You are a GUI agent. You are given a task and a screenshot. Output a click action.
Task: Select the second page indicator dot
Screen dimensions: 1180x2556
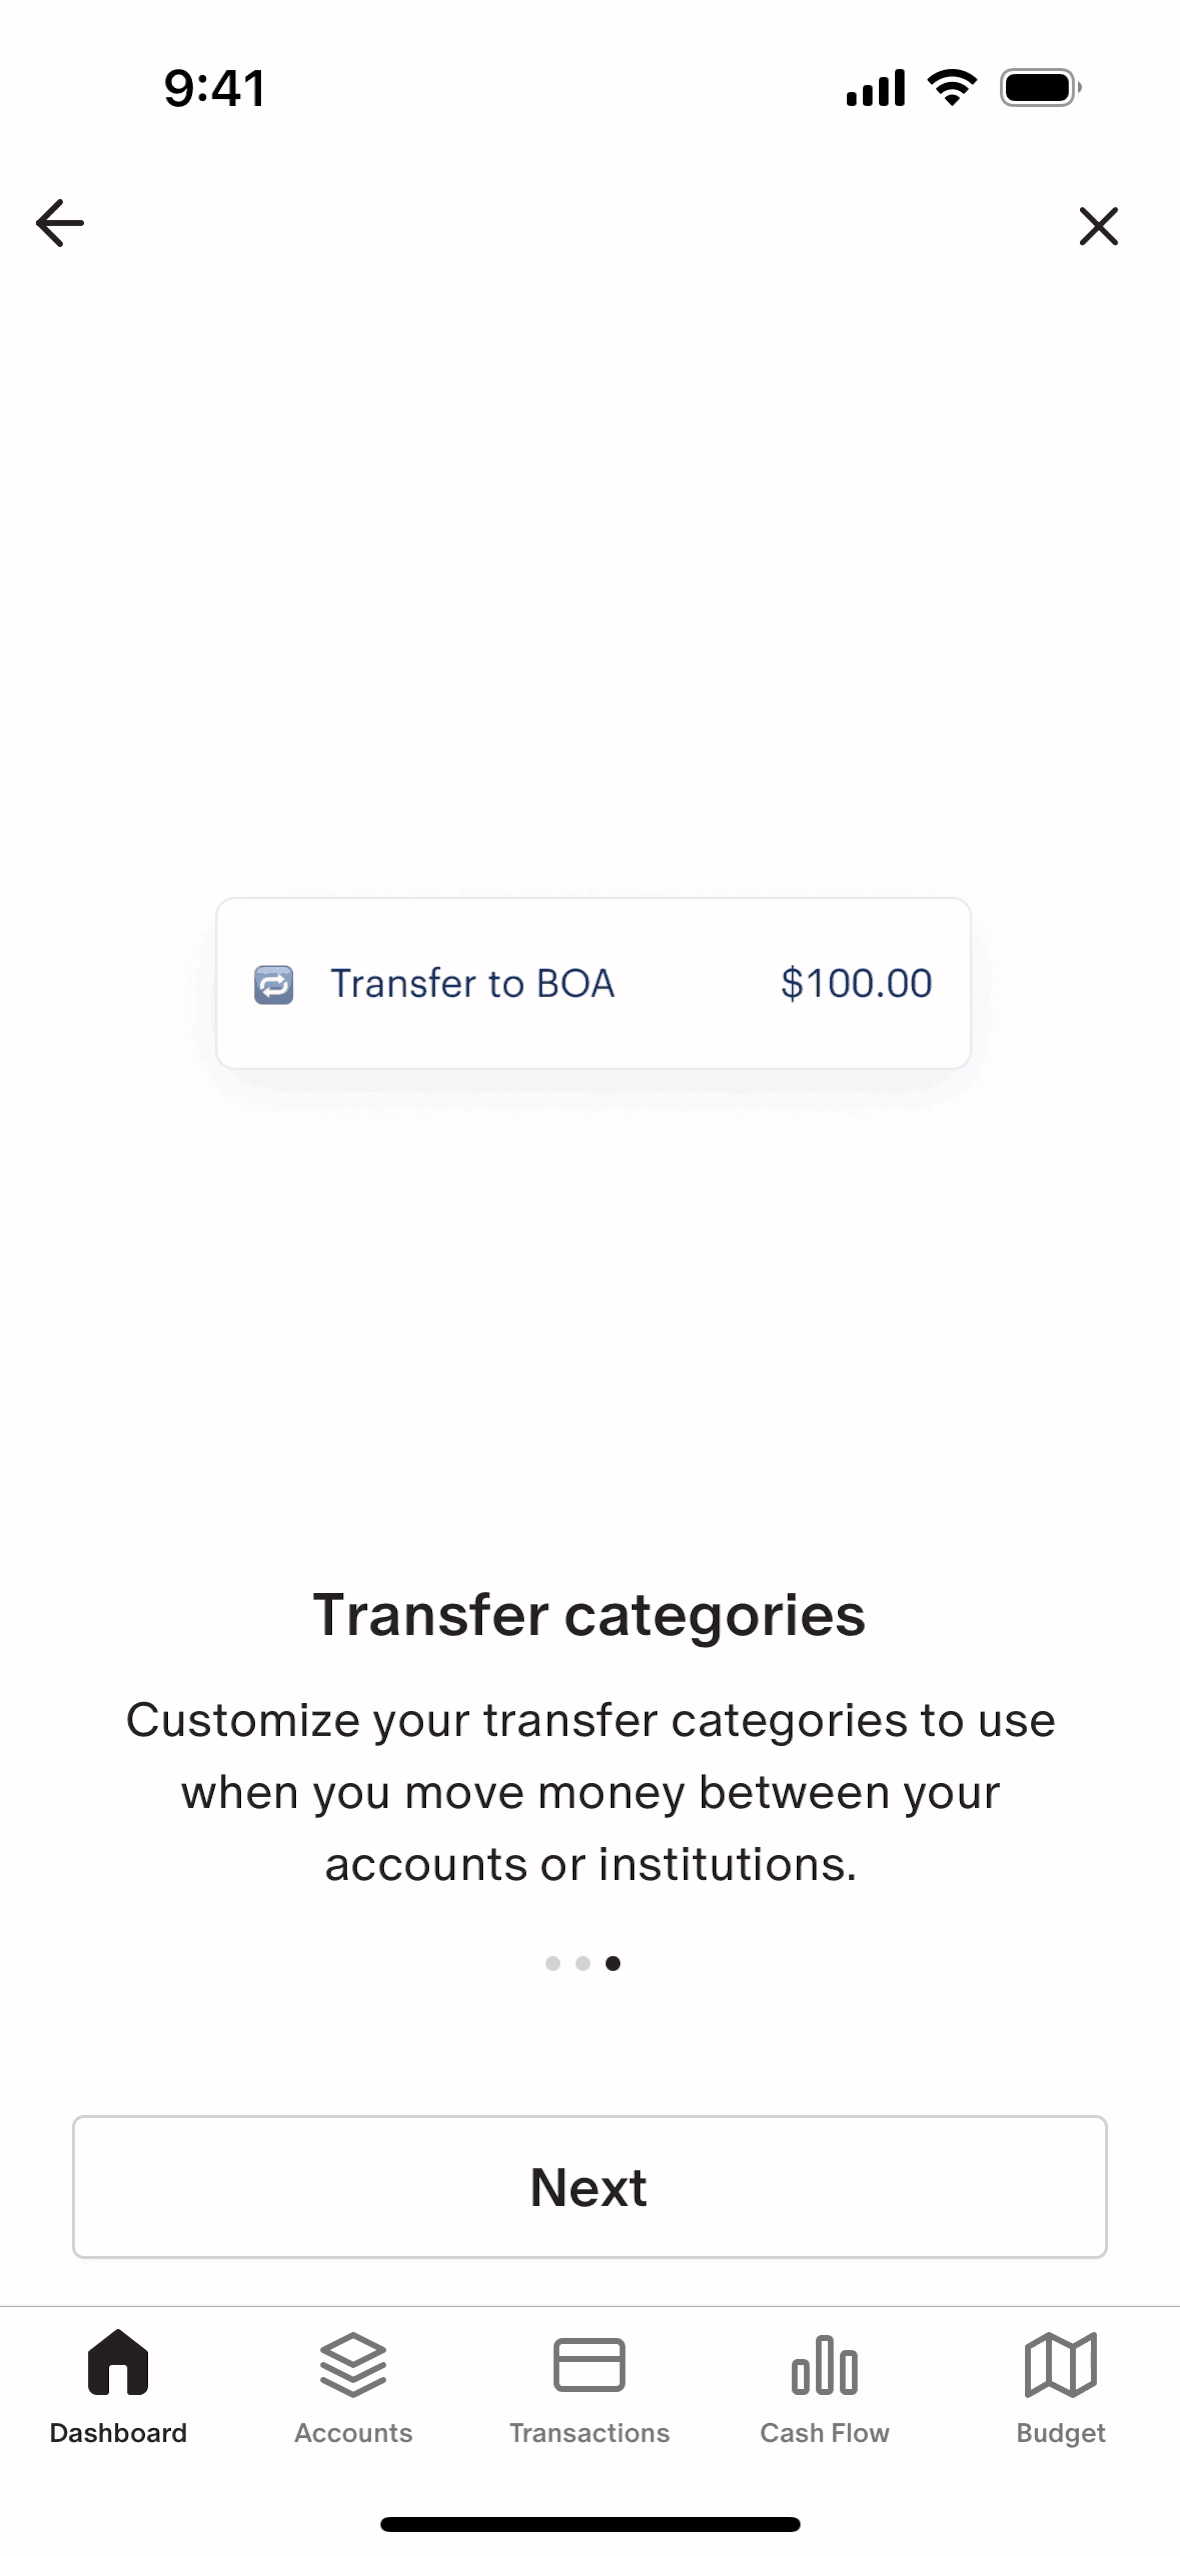583,1963
